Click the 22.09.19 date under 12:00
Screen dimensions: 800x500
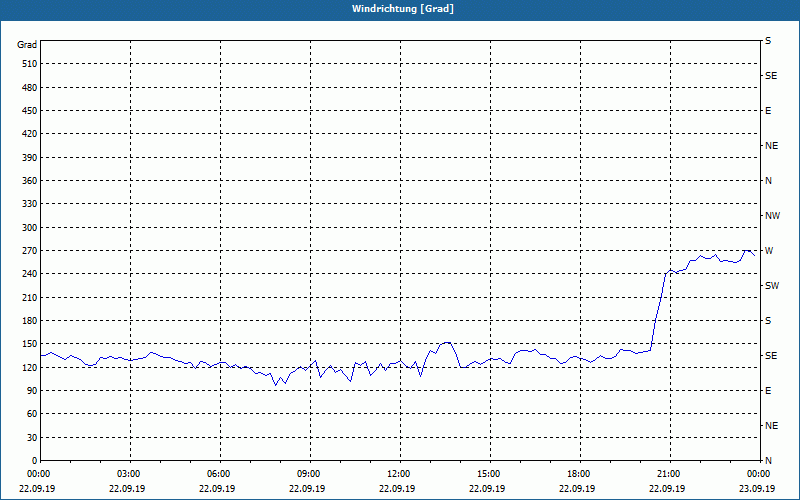pyautogui.click(x=397, y=488)
